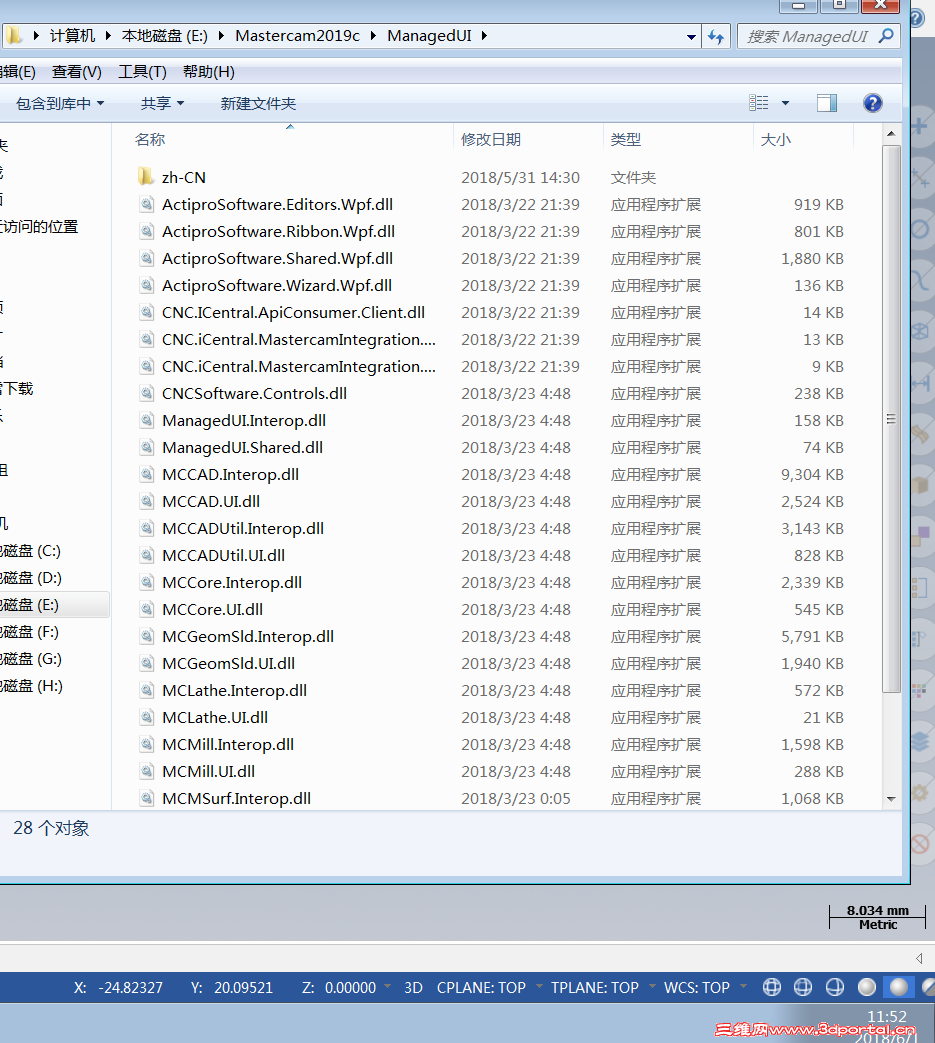
Task: Click the 新建文件夹 button
Action: 258,103
